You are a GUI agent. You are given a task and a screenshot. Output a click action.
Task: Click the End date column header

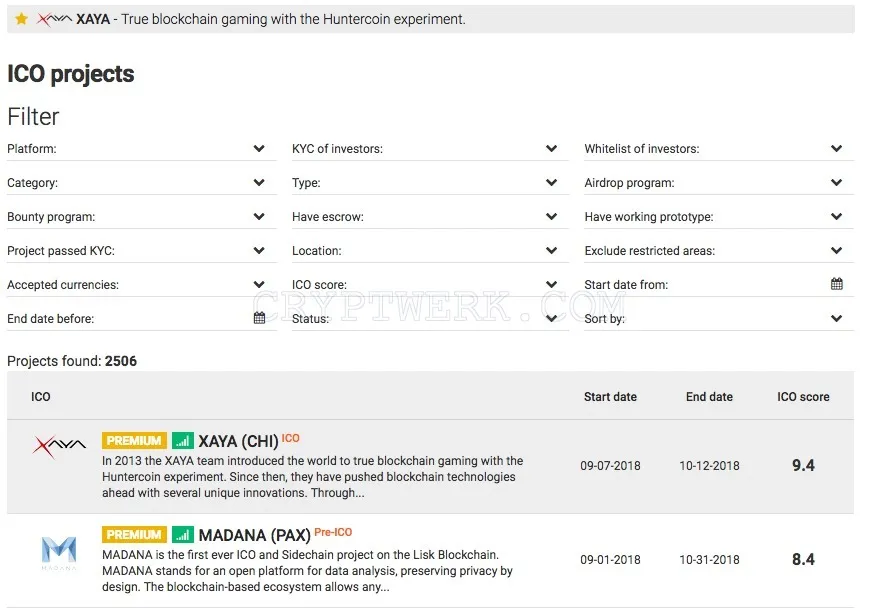pos(709,397)
